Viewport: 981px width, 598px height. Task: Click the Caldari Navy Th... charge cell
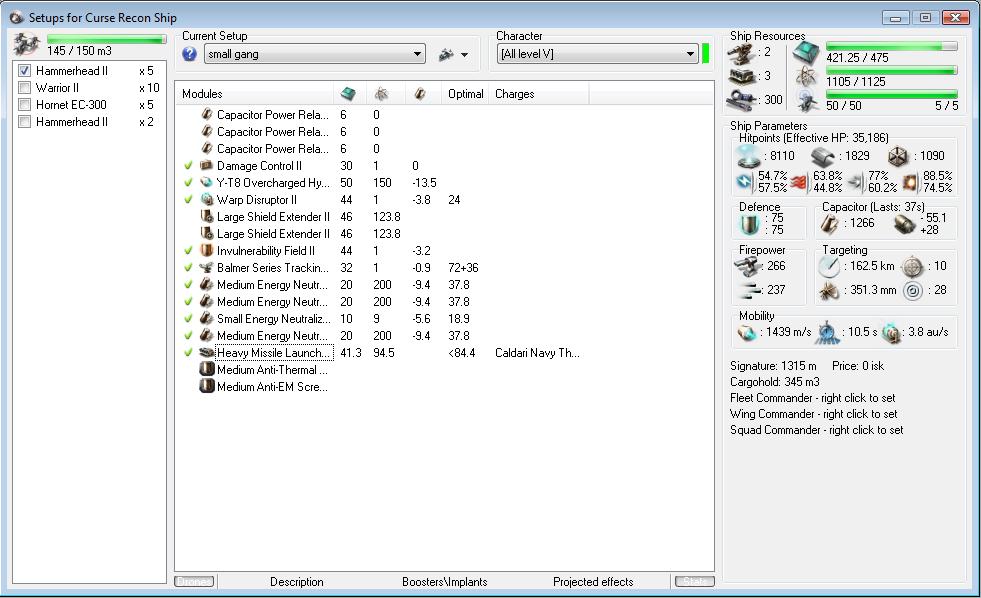(537, 353)
